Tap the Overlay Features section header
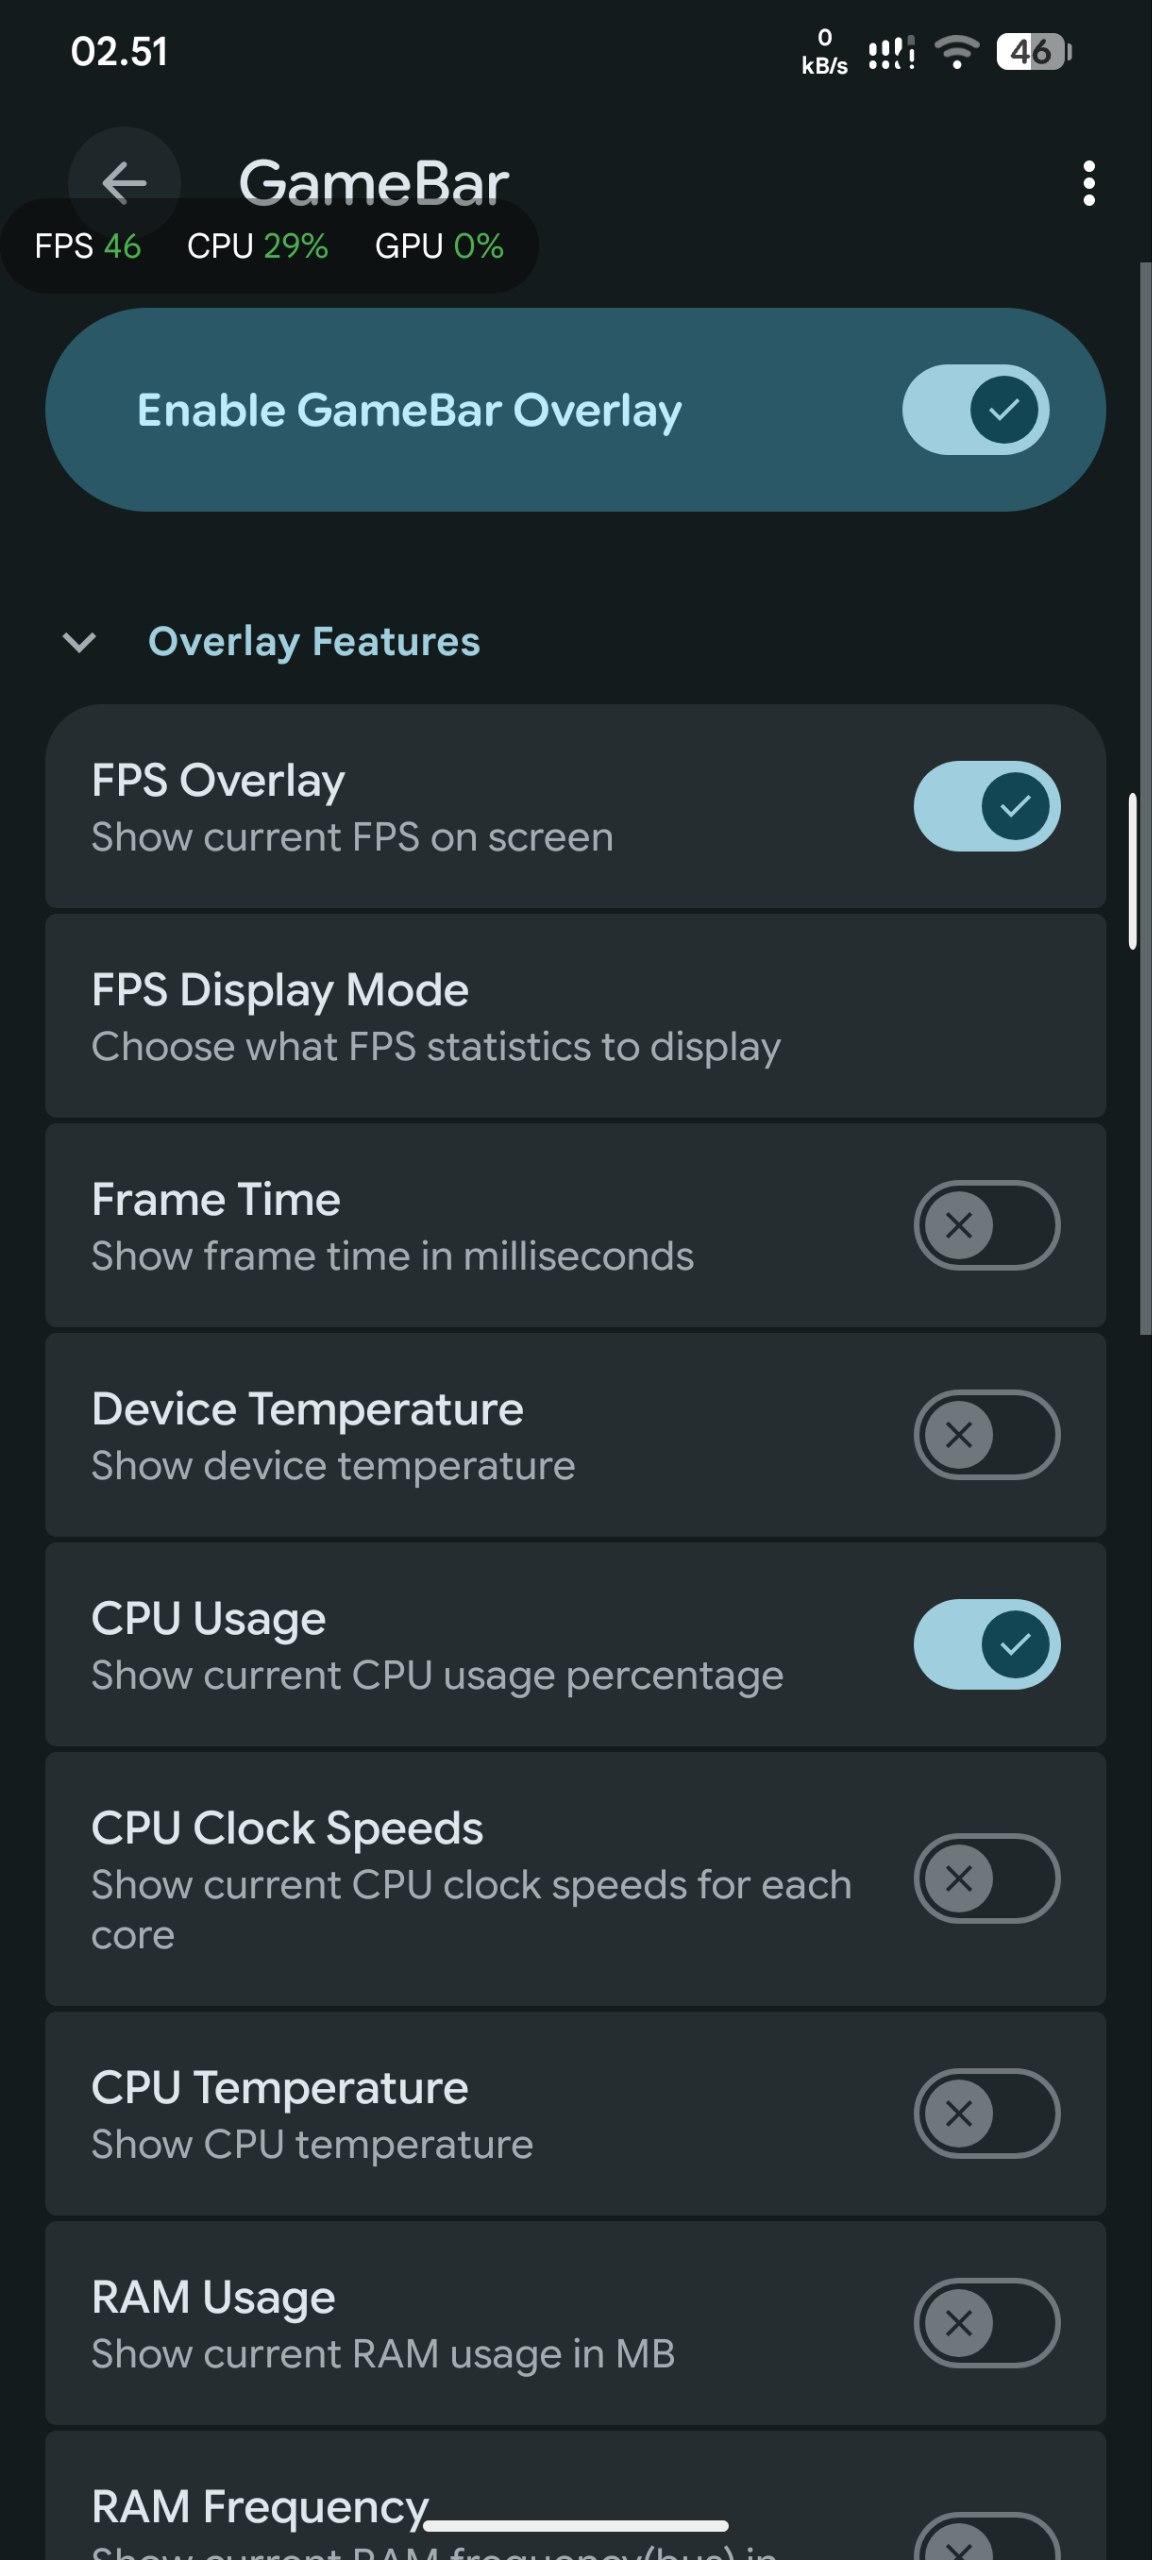Image resolution: width=1152 pixels, height=2560 pixels. (314, 642)
